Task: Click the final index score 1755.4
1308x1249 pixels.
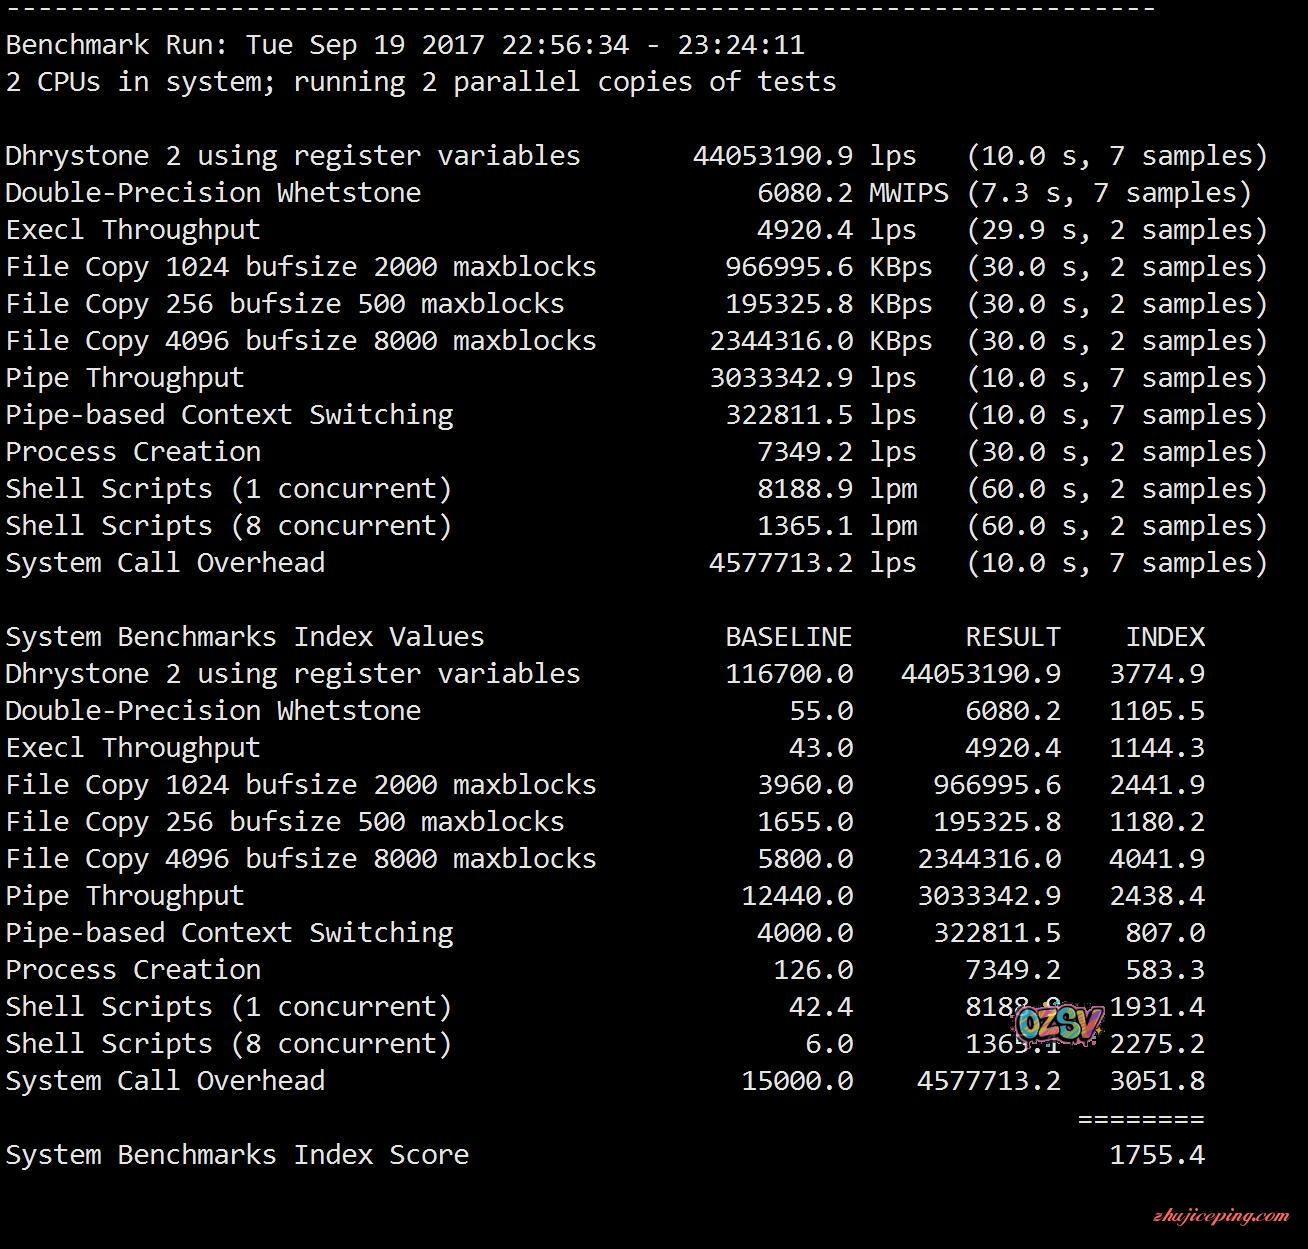Action: (1156, 1155)
